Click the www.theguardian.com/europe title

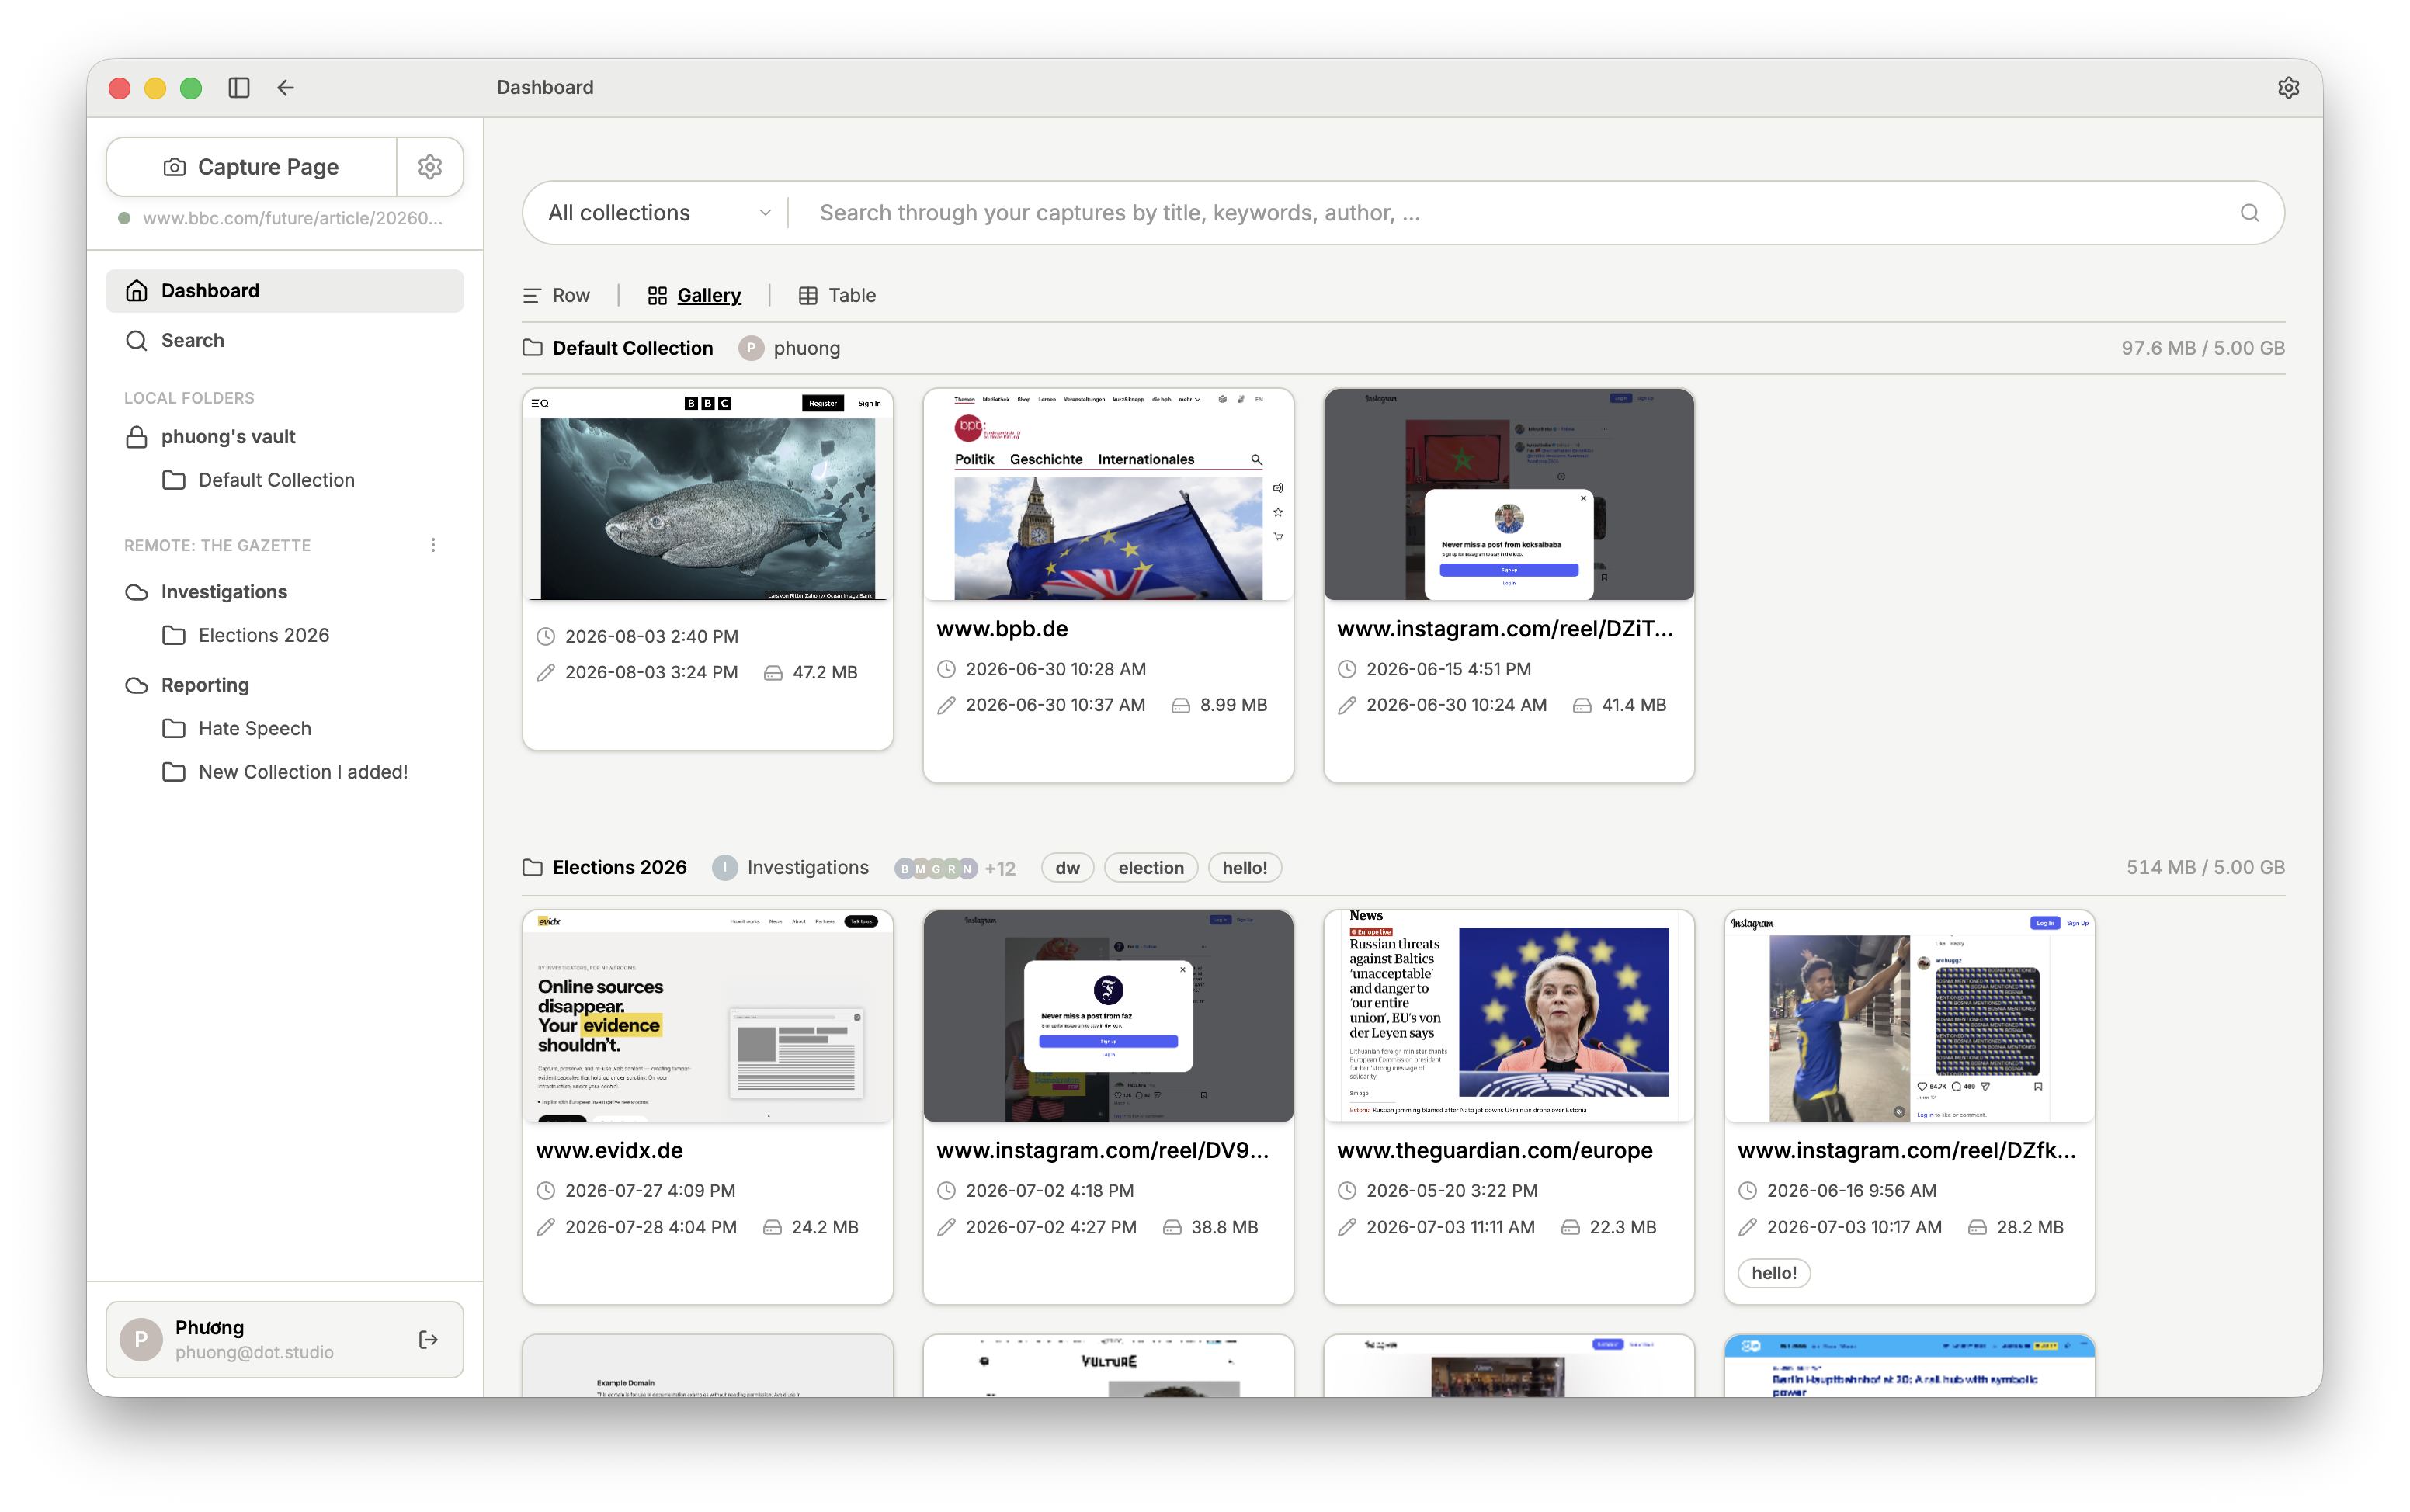(1494, 1150)
